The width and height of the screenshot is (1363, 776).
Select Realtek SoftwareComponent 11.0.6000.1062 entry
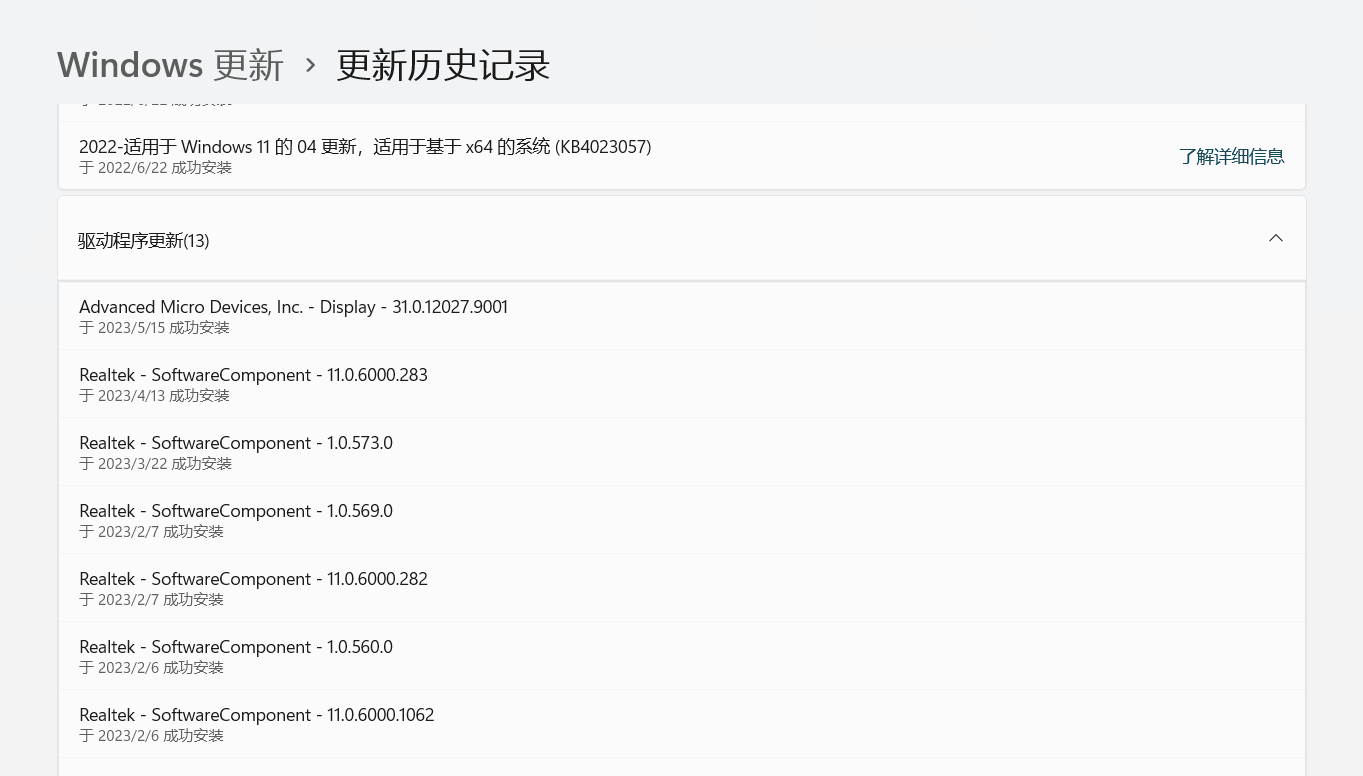[x=682, y=724]
